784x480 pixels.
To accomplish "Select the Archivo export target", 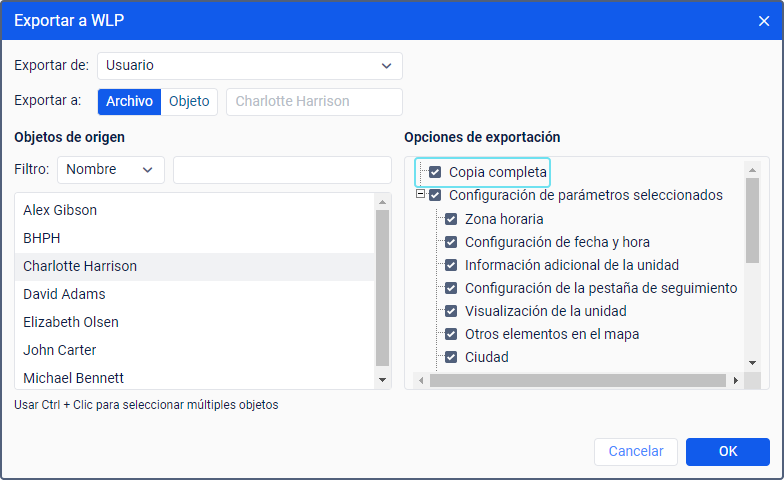I will tap(129, 102).
